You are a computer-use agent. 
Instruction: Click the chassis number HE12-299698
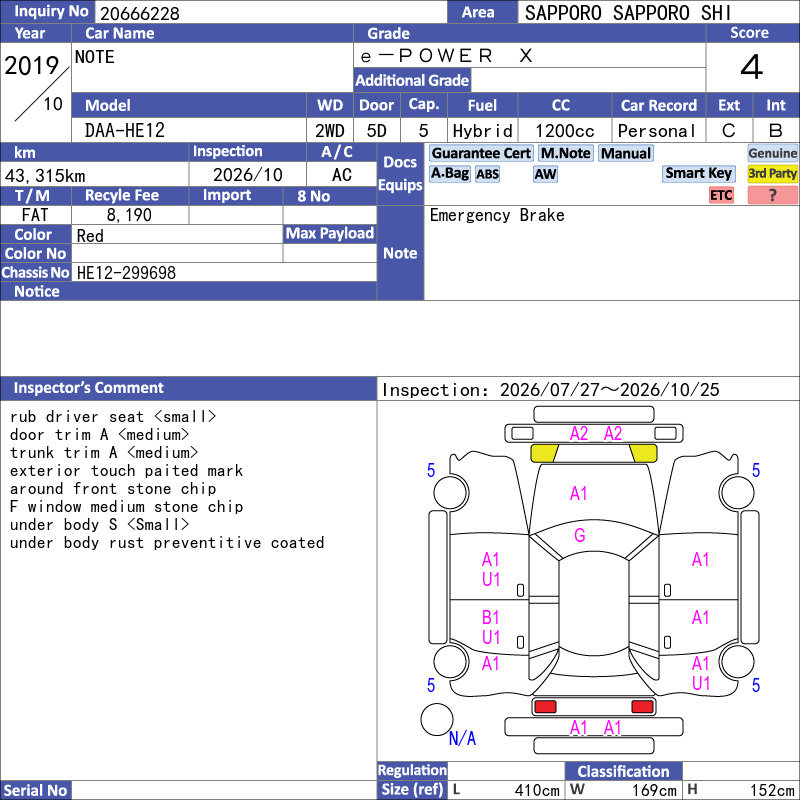click(126, 272)
